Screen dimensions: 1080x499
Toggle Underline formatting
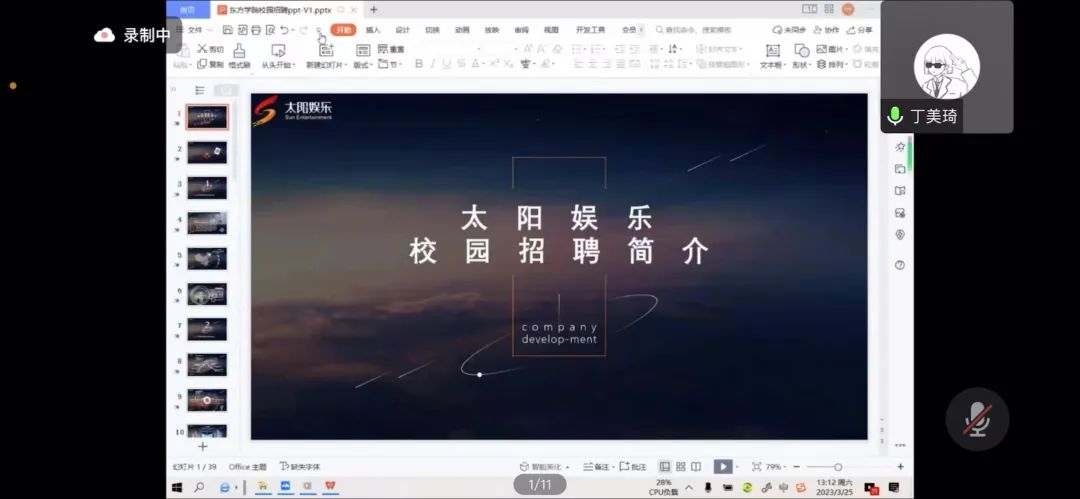click(x=446, y=64)
